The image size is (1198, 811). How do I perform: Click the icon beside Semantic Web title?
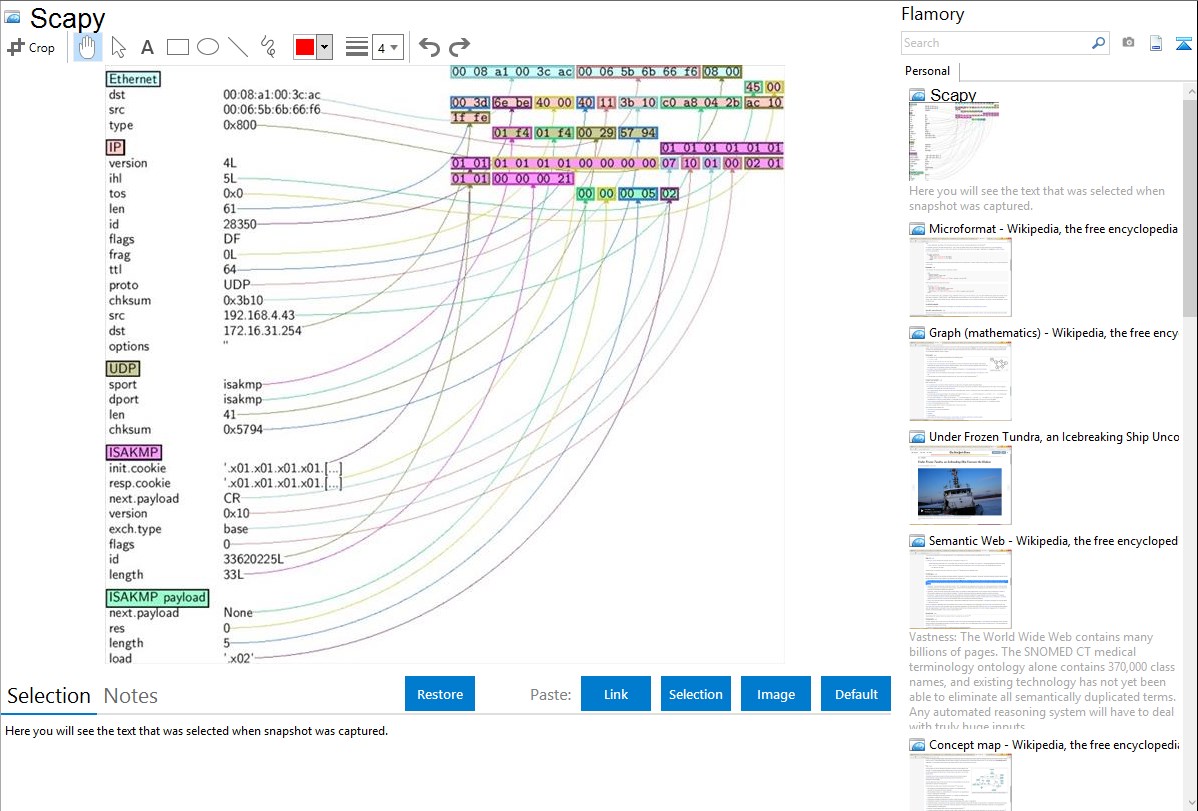pyautogui.click(x=917, y=541)
